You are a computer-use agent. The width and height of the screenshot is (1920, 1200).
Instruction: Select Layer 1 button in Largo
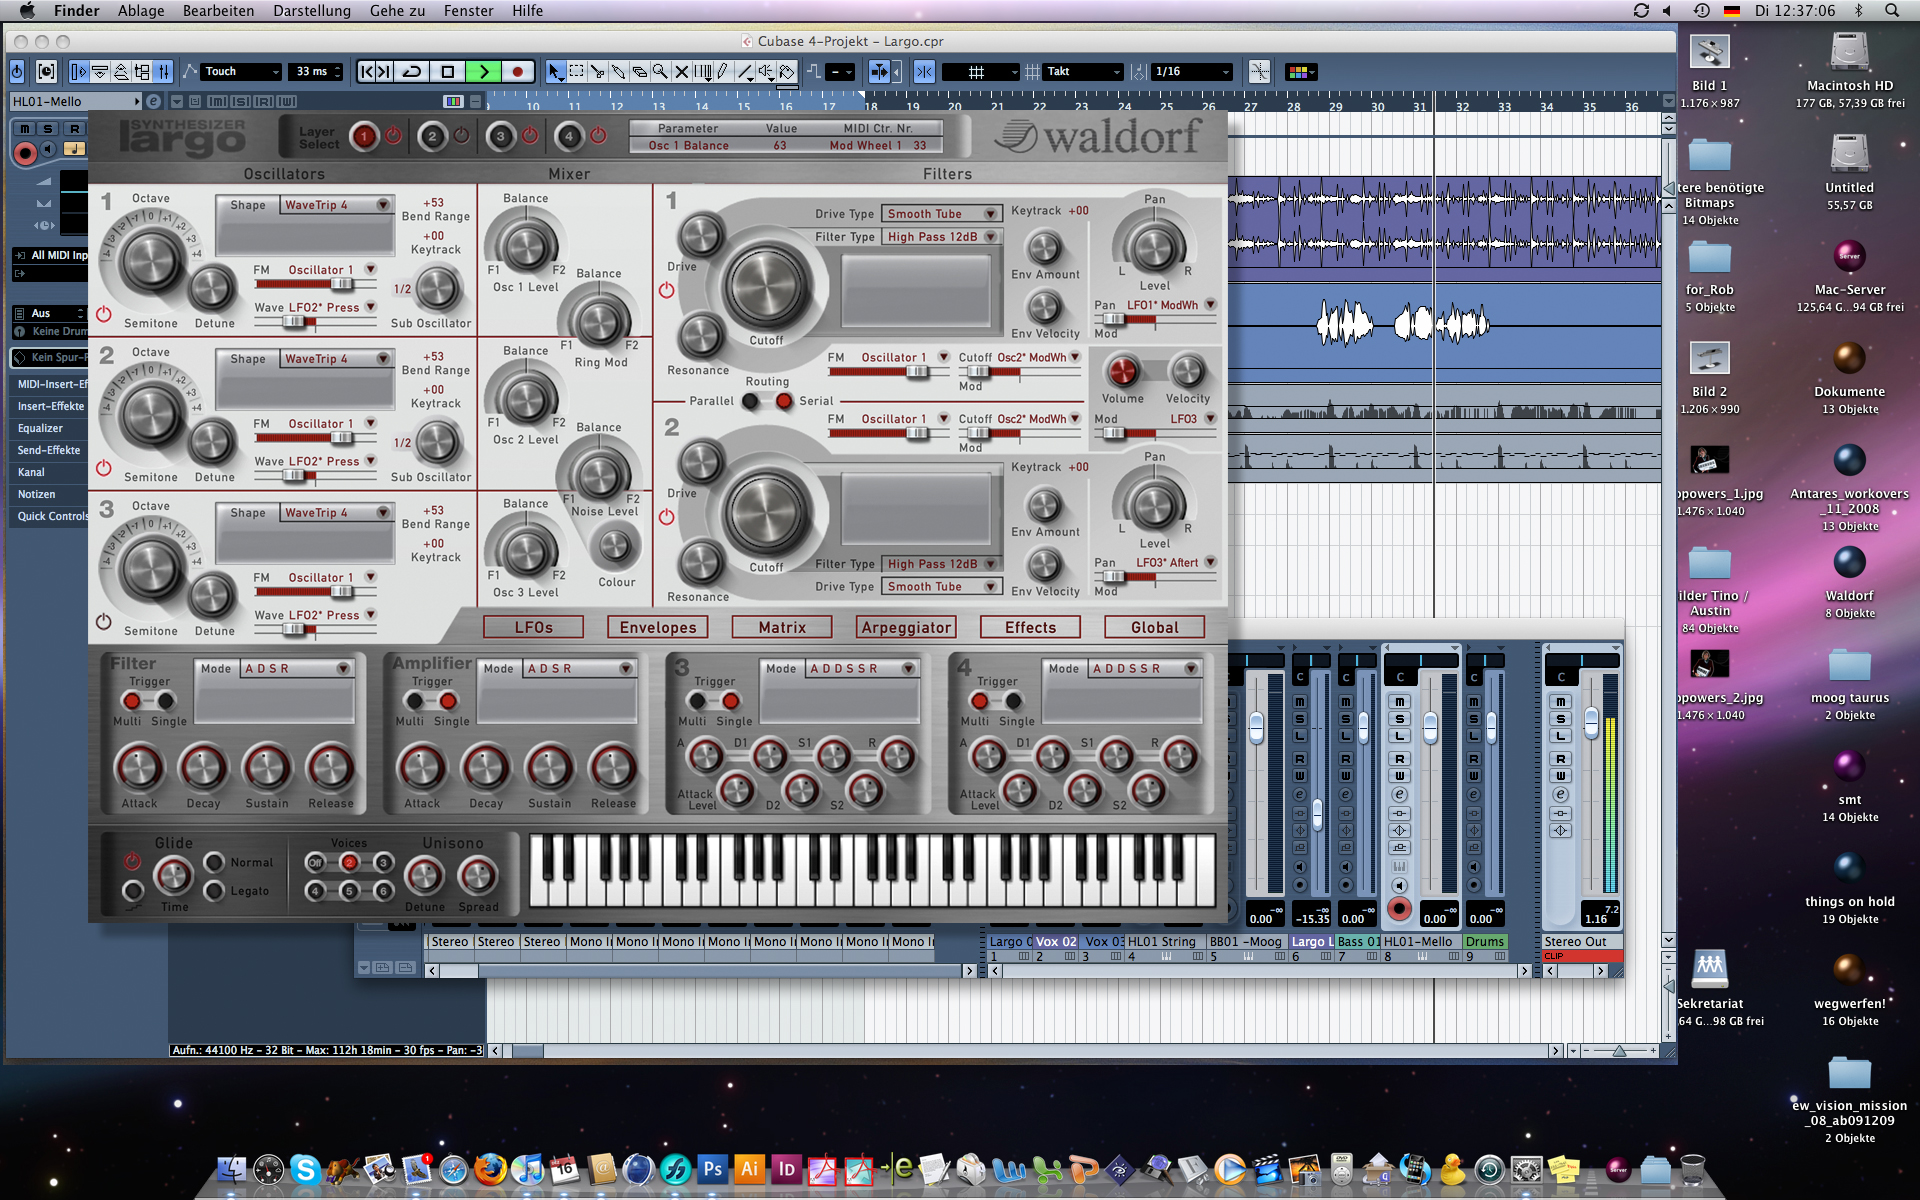pyautogui.click(x=364, y=136)
